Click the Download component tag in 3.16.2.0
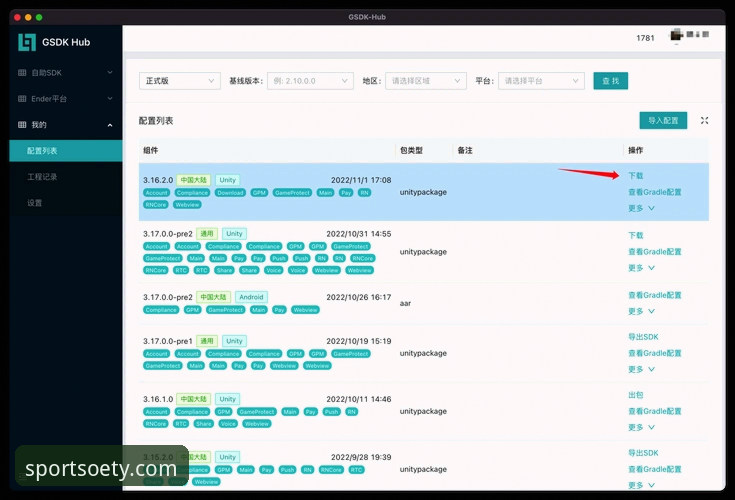The height and width of the screenshot is (500, 735). pos(230,193)
